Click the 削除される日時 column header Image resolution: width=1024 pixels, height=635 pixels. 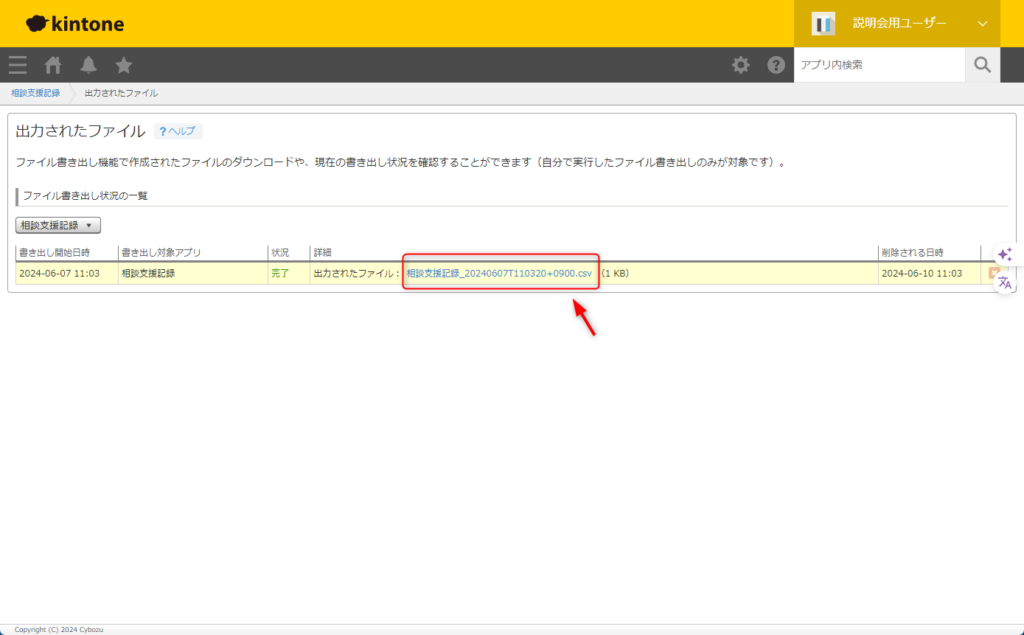[911, 252]
